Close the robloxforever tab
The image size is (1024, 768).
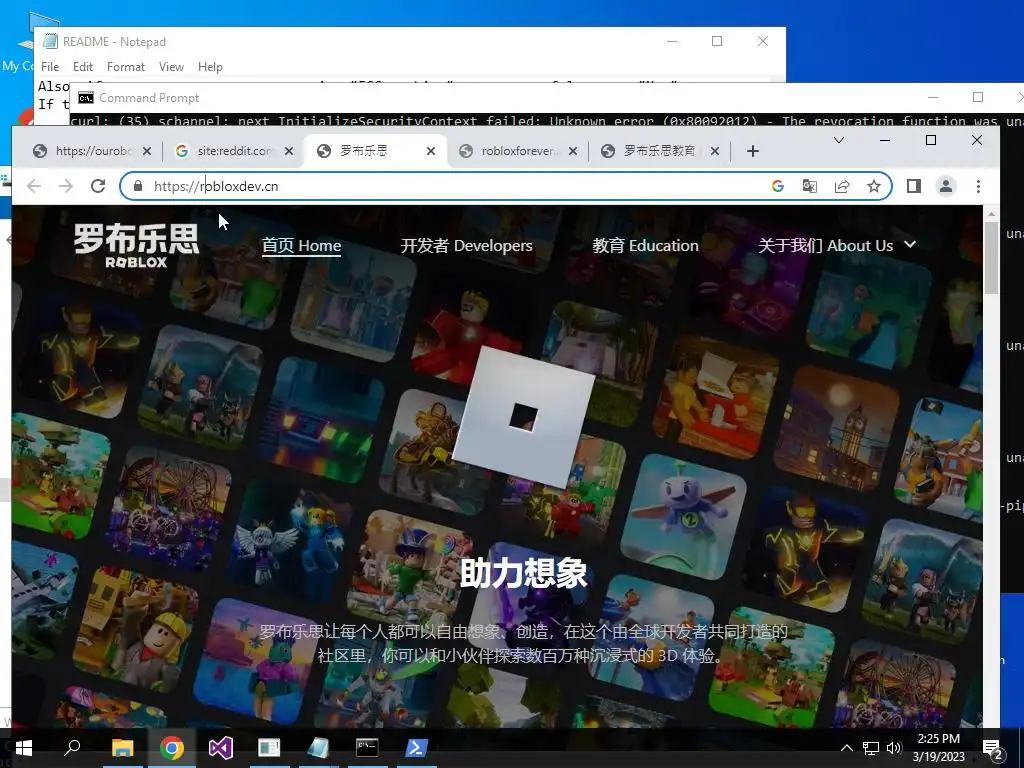click(x=573, y=151)
